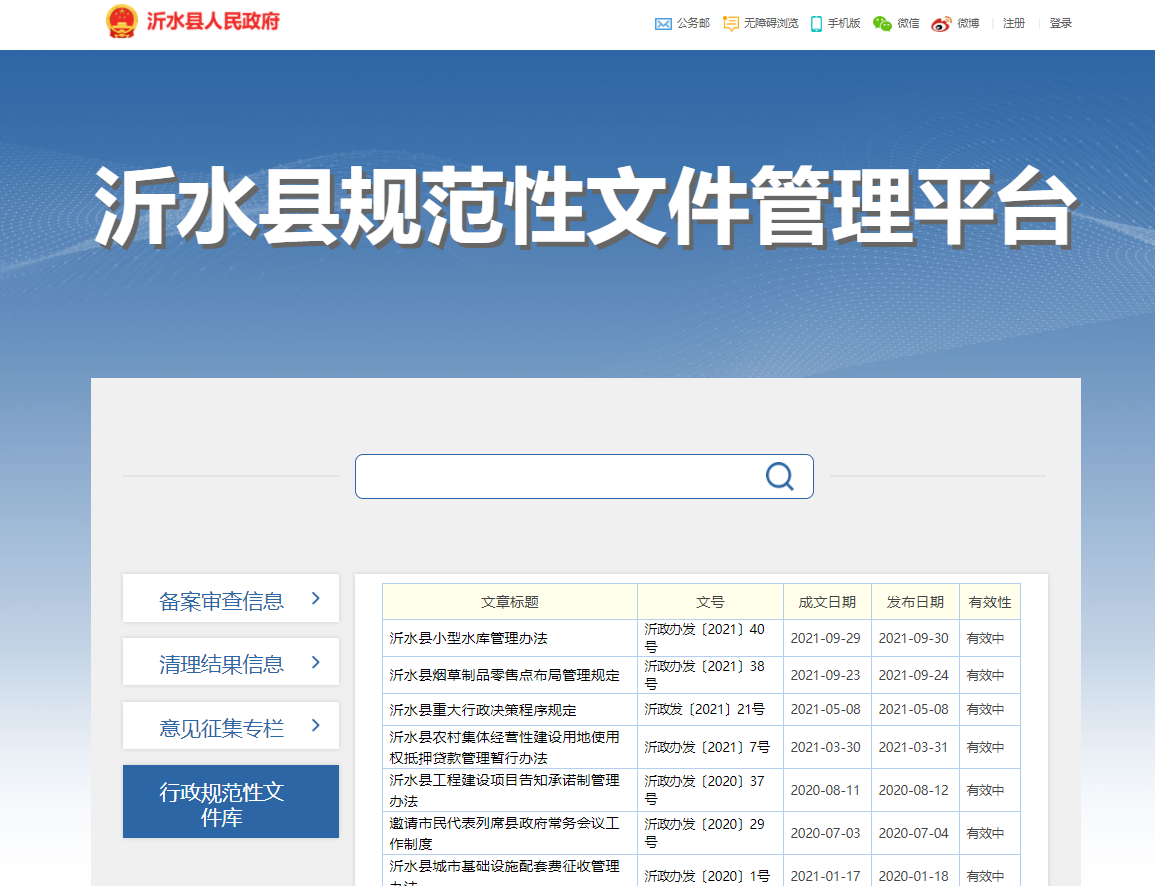Click the 登录 login link
The width and height of the screenshot is (1155, 886).
point(1061,23)
